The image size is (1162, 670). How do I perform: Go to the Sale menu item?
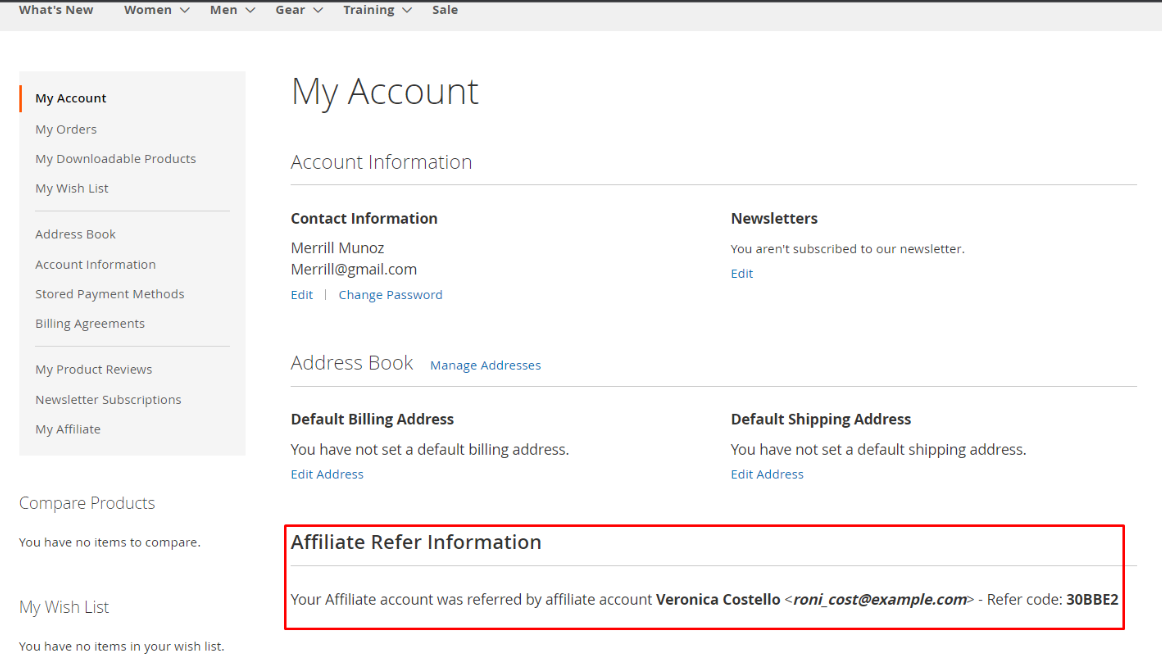point(445,10)
